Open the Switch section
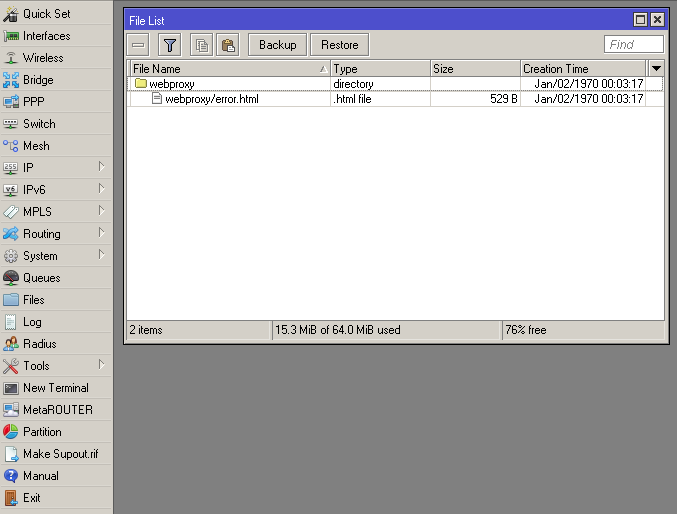 (x=56, y=124)
